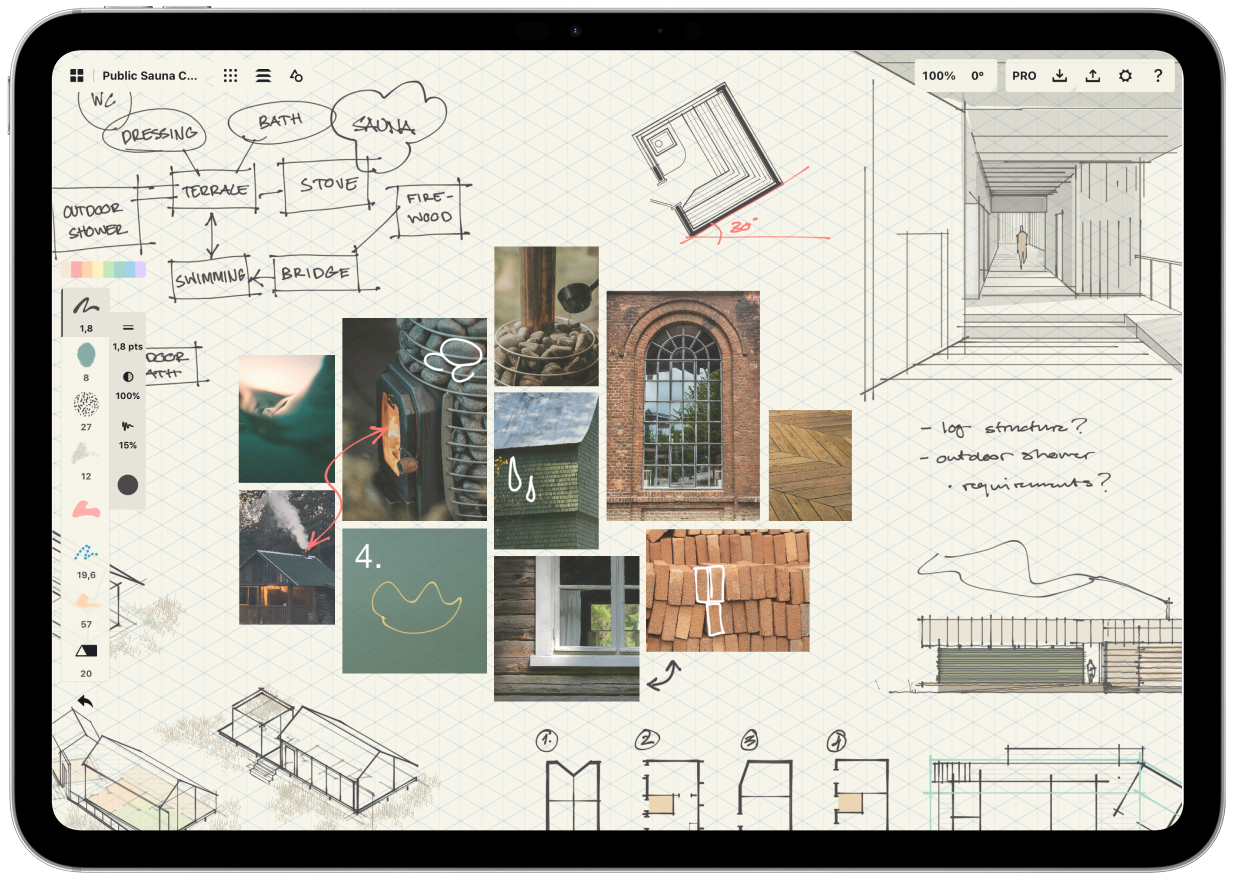
Task: Select the pen tool labeled 1,8
Action: tap(86, 312)
